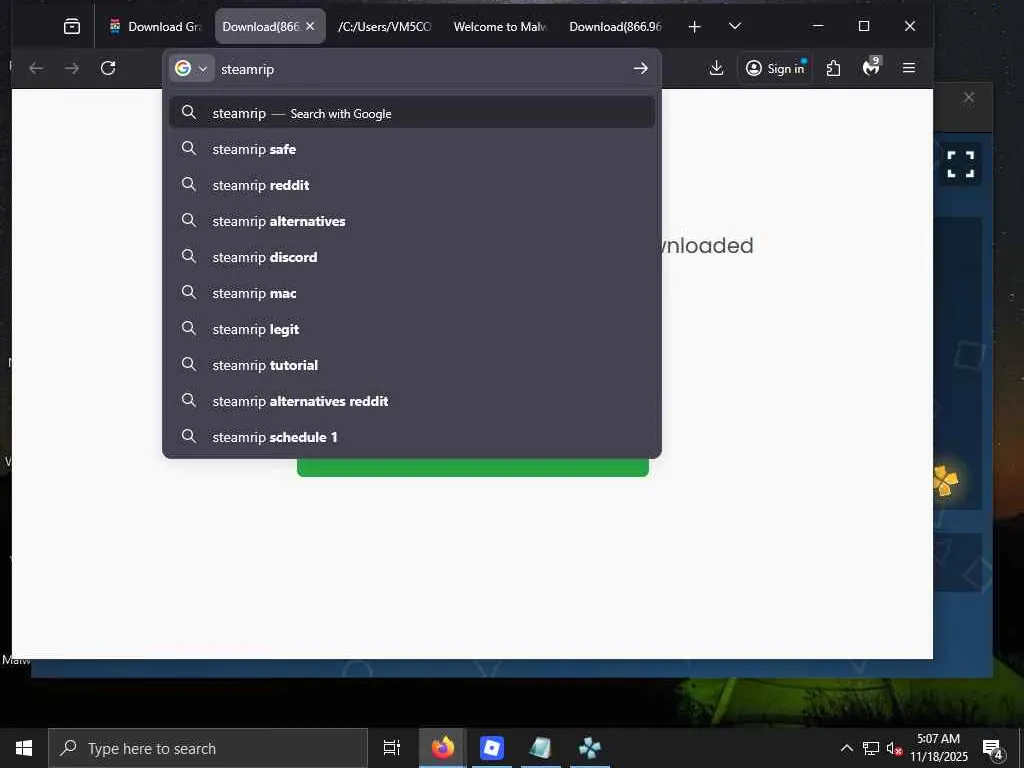
Task: Expand the list all tabs chevron
Action: click(x=735, y=26)
